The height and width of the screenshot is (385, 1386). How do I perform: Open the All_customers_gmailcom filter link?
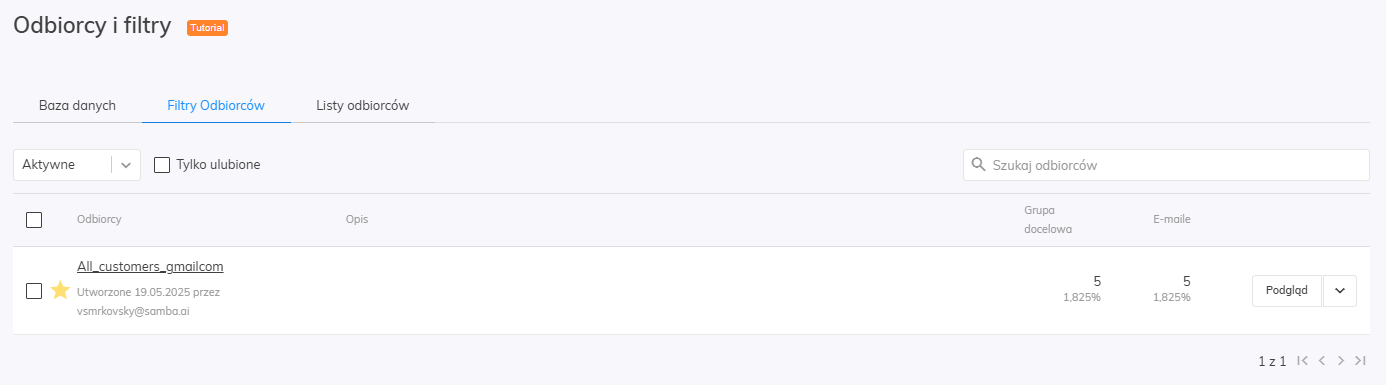click(x=150, y=266)
